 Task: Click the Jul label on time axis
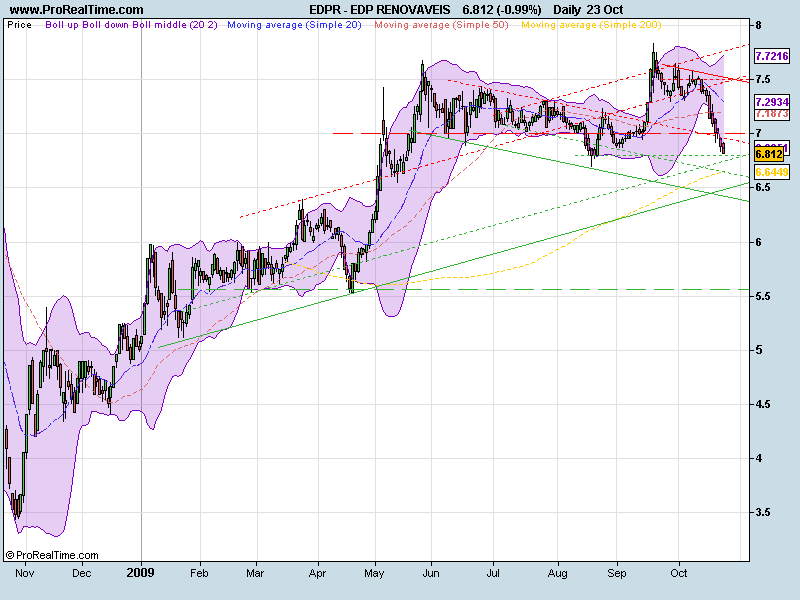tap(493, 573)
